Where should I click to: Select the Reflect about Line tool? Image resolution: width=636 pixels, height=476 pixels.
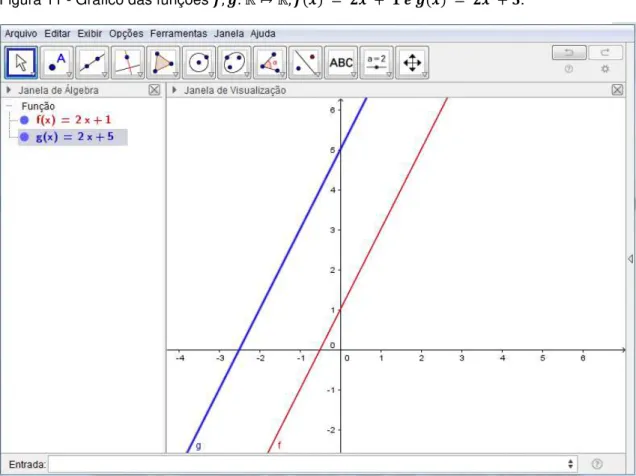[x=305, y=62]
